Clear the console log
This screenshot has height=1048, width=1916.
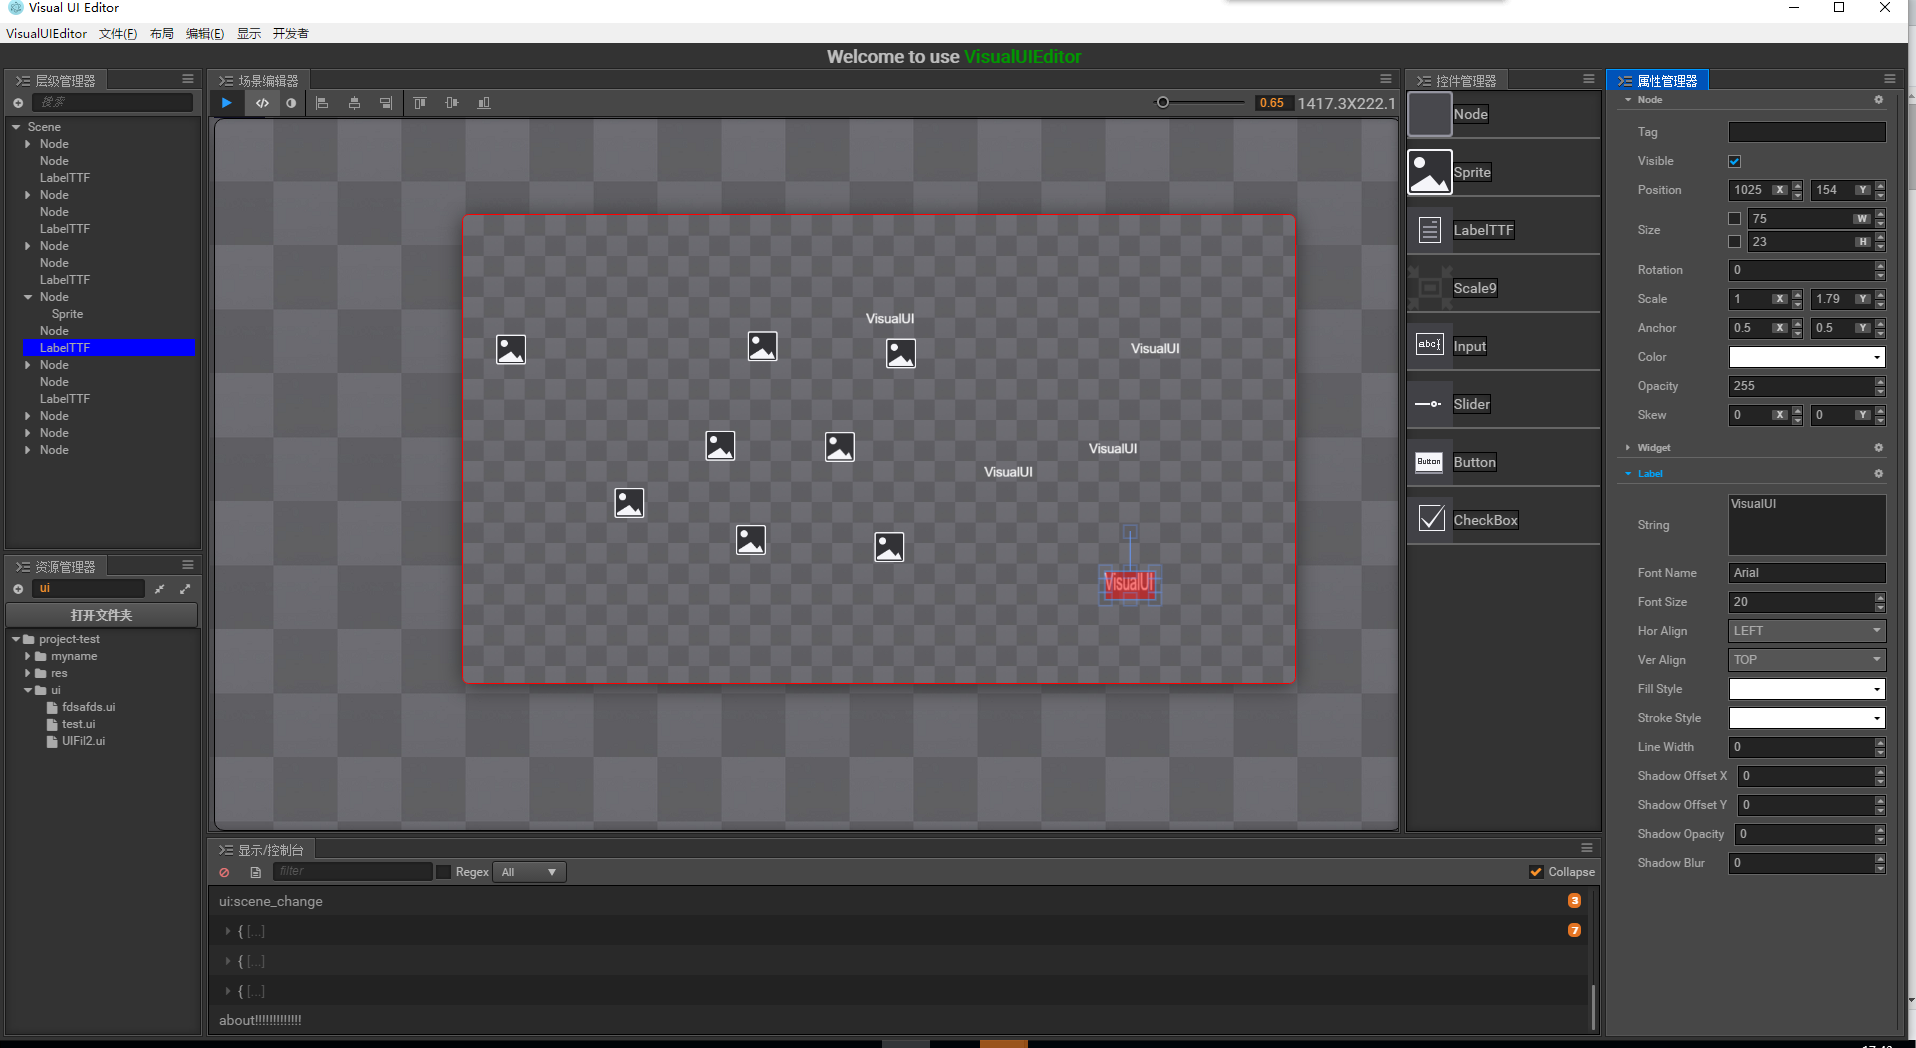[225, 873]
